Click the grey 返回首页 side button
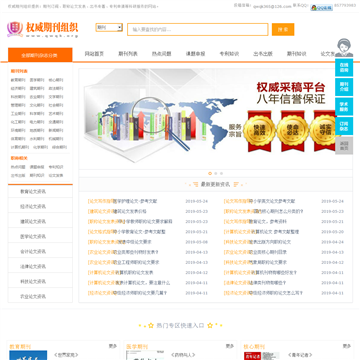This screenshot has height=360, width=360. pyautogui.click(x=344, y=145)
